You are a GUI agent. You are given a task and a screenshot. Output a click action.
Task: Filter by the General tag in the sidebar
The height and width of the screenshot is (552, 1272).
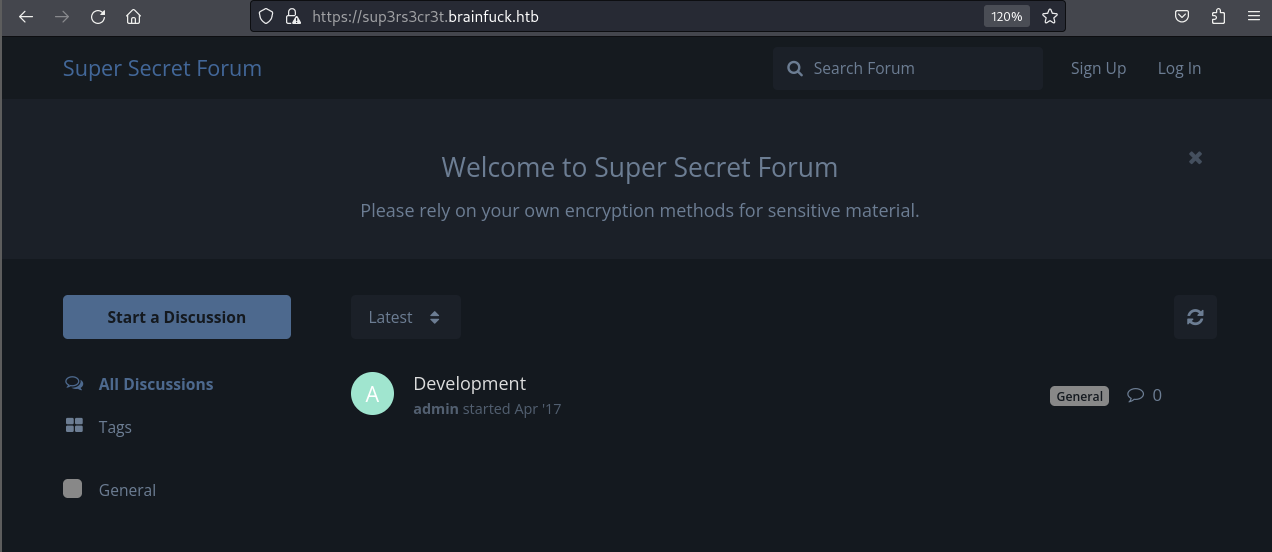[126, 490]
